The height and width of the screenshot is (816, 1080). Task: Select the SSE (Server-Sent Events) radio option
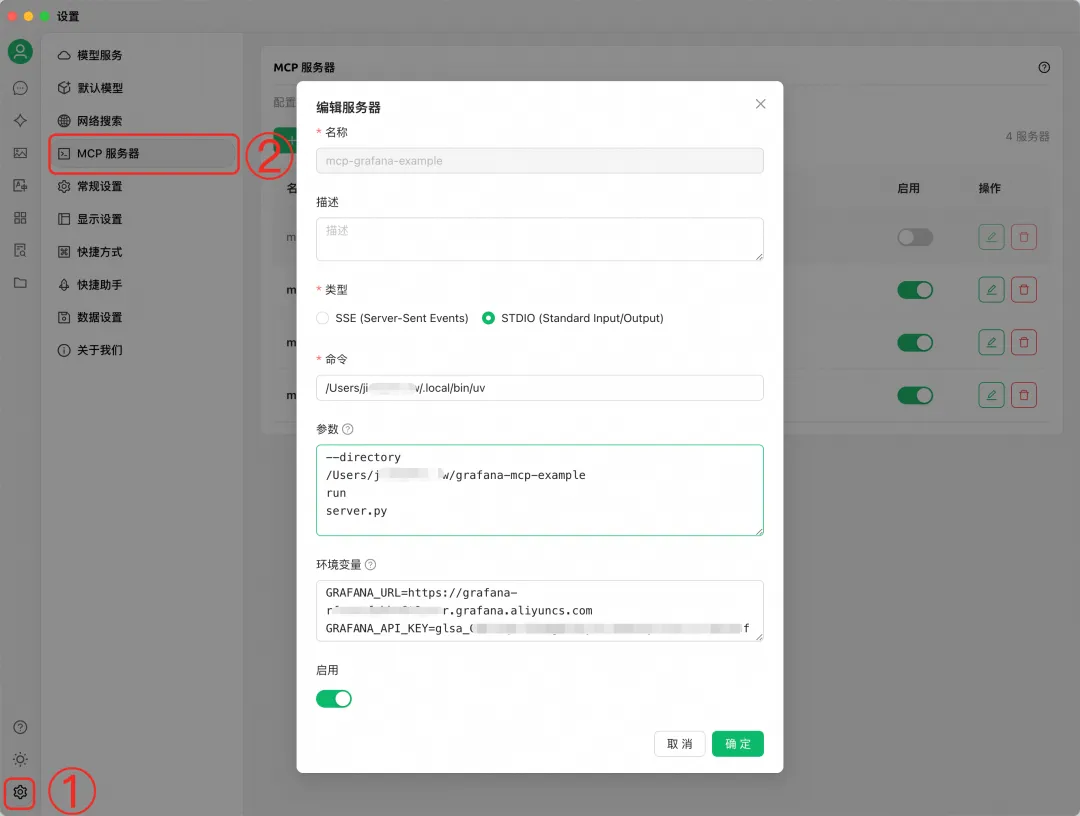coord(322,318)
